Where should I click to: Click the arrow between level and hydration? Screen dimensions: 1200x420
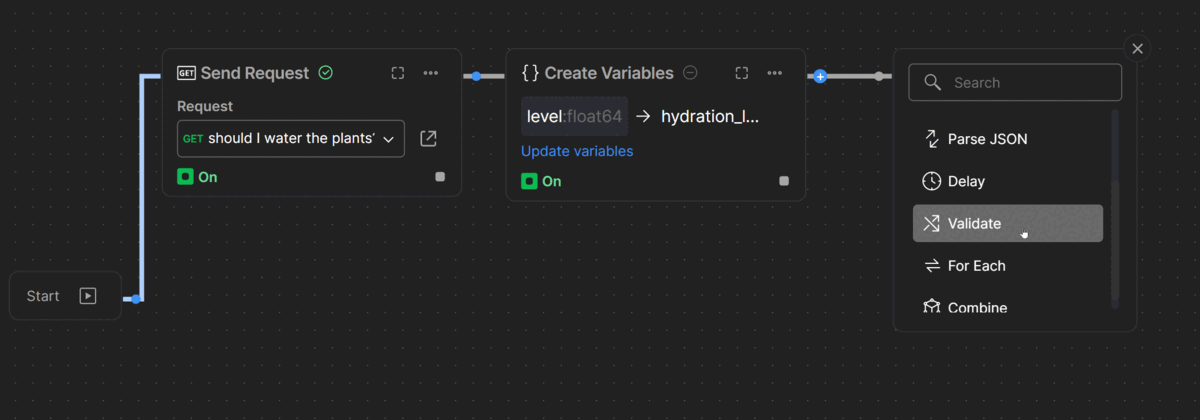click(644, 116)
